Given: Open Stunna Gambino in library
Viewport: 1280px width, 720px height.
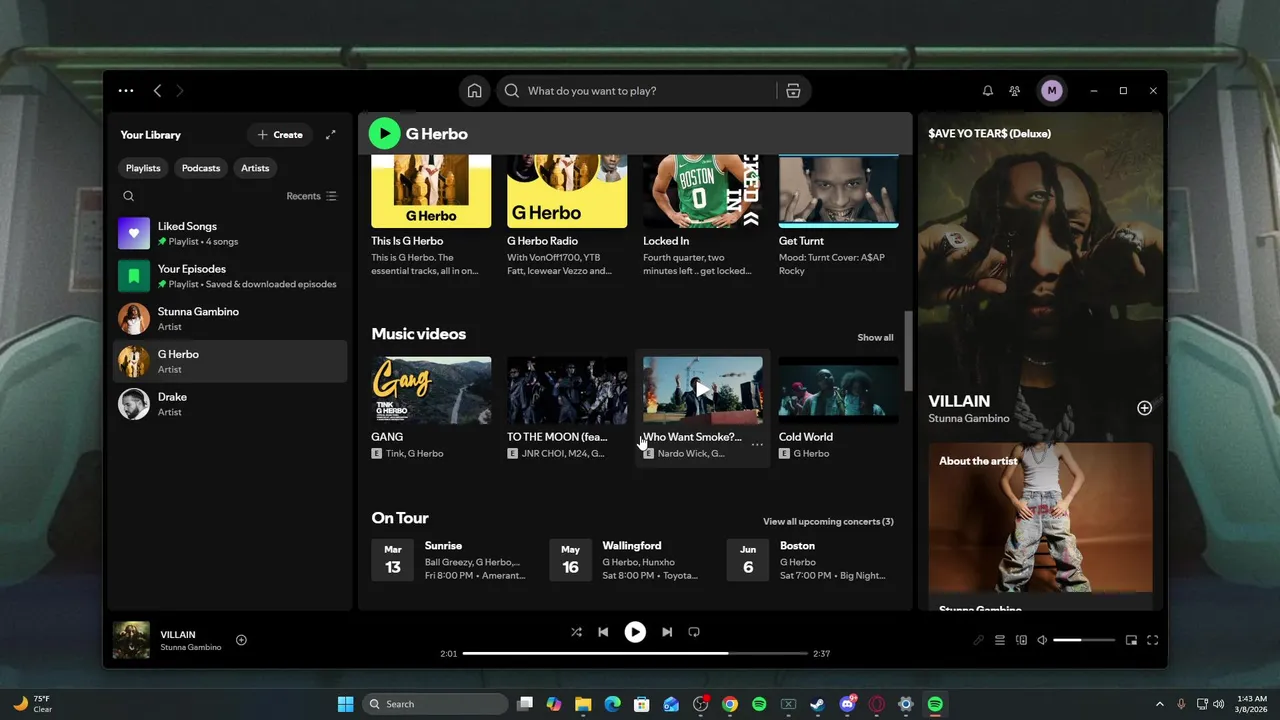Looking at the screenshot, I should [230, 319].
